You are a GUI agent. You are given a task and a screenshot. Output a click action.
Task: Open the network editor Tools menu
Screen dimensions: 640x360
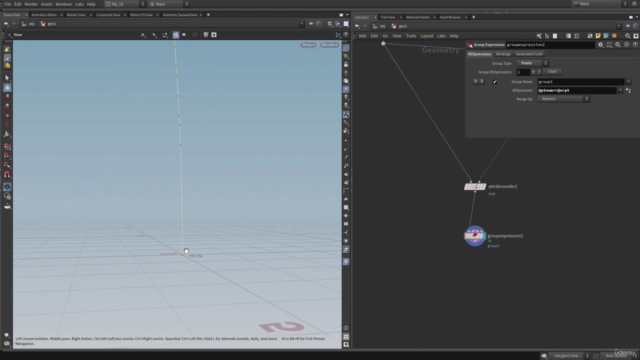(x=411, y=36)
